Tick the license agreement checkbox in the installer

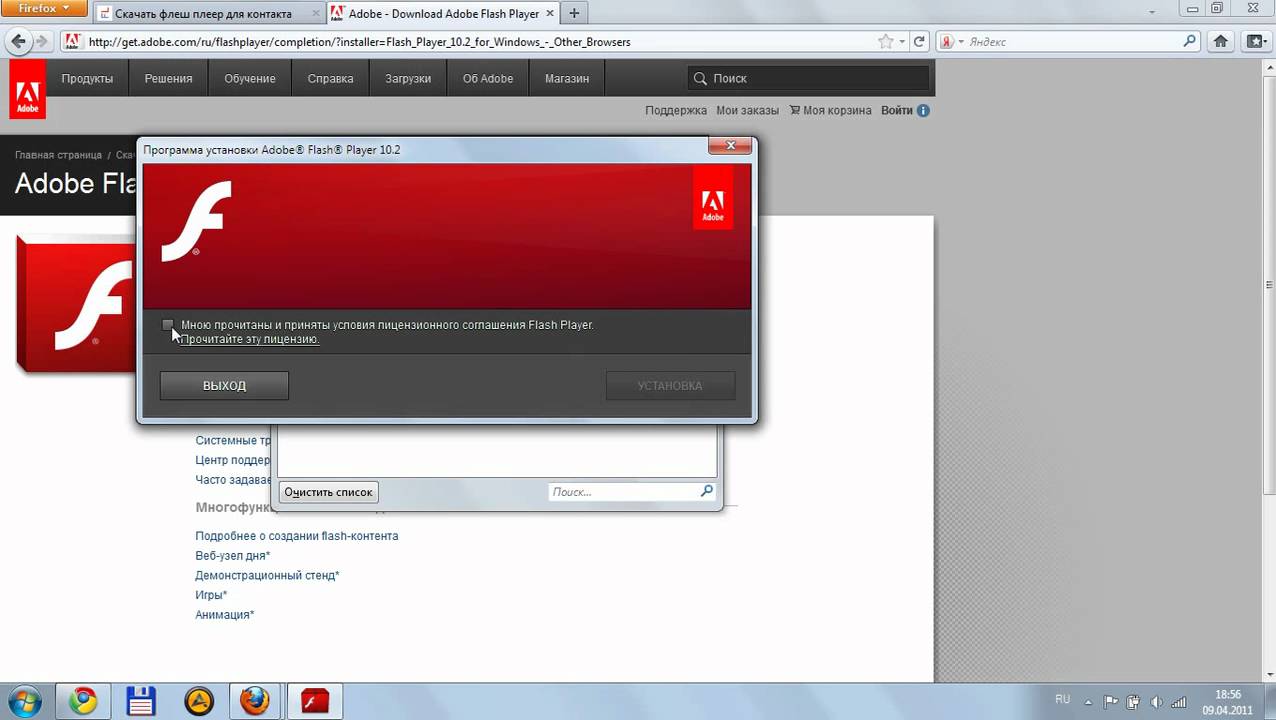tap(168, 325)
